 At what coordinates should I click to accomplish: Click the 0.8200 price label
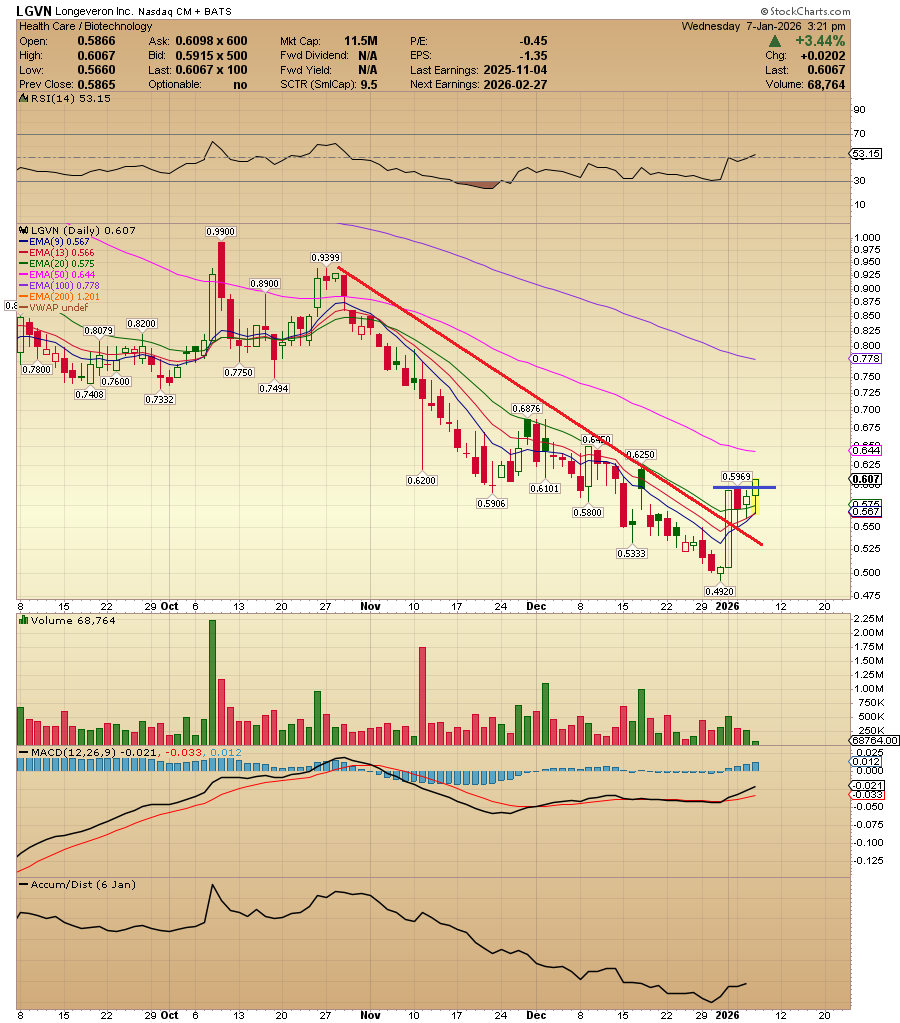tap(142, 324)
